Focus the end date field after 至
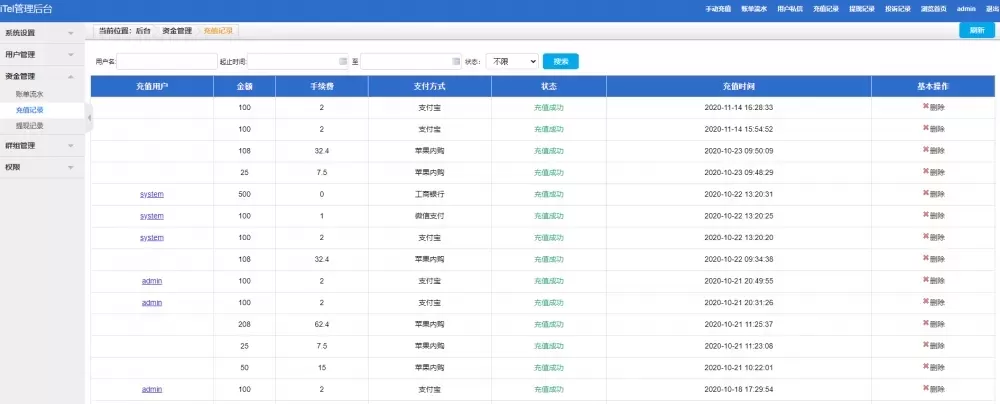Viewport: 1000px width, 404px height. pos(411,61)
